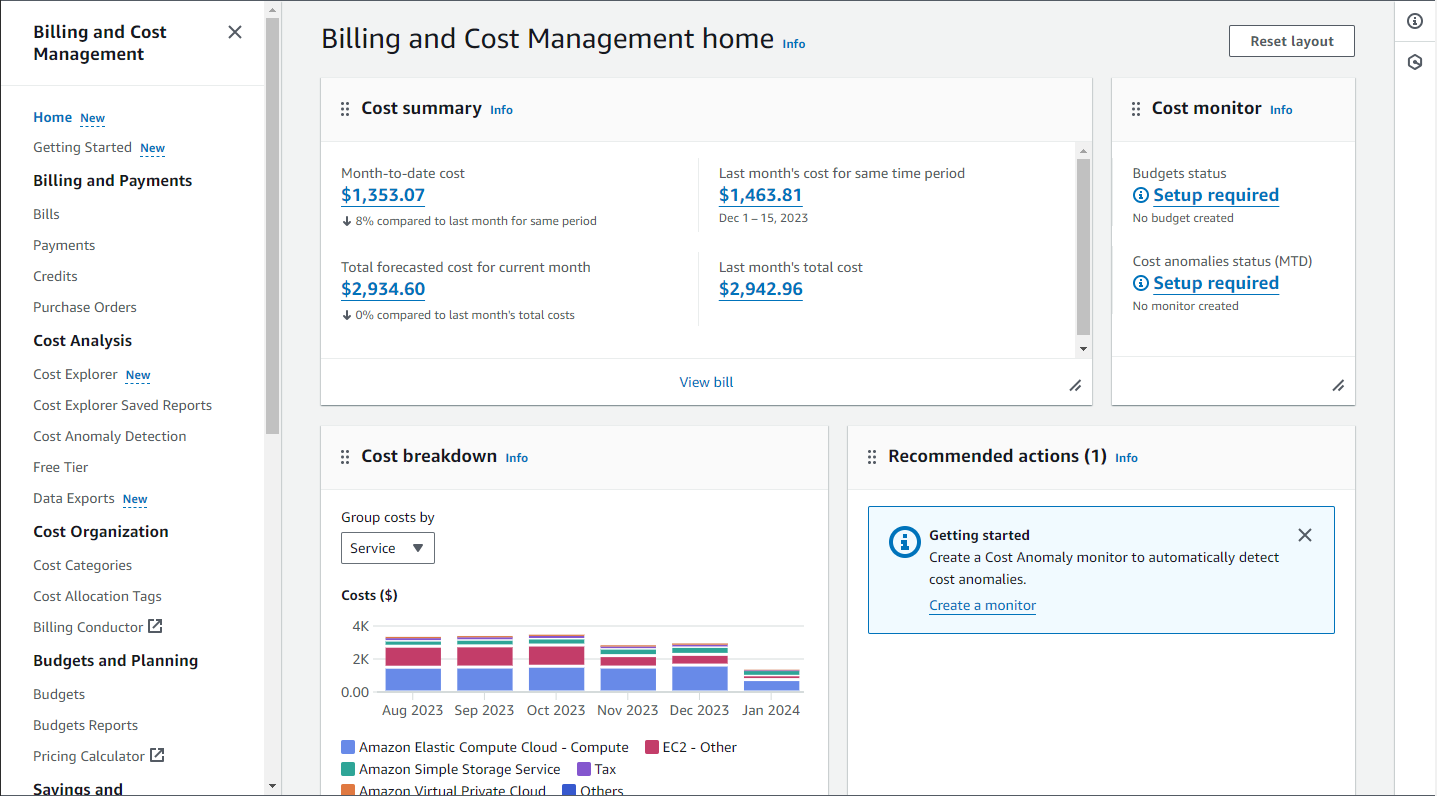The width and height of the screenshot is (1437, 796).
Task: Click the sidebar vertical scrollbar thumb
Action: 272,225
